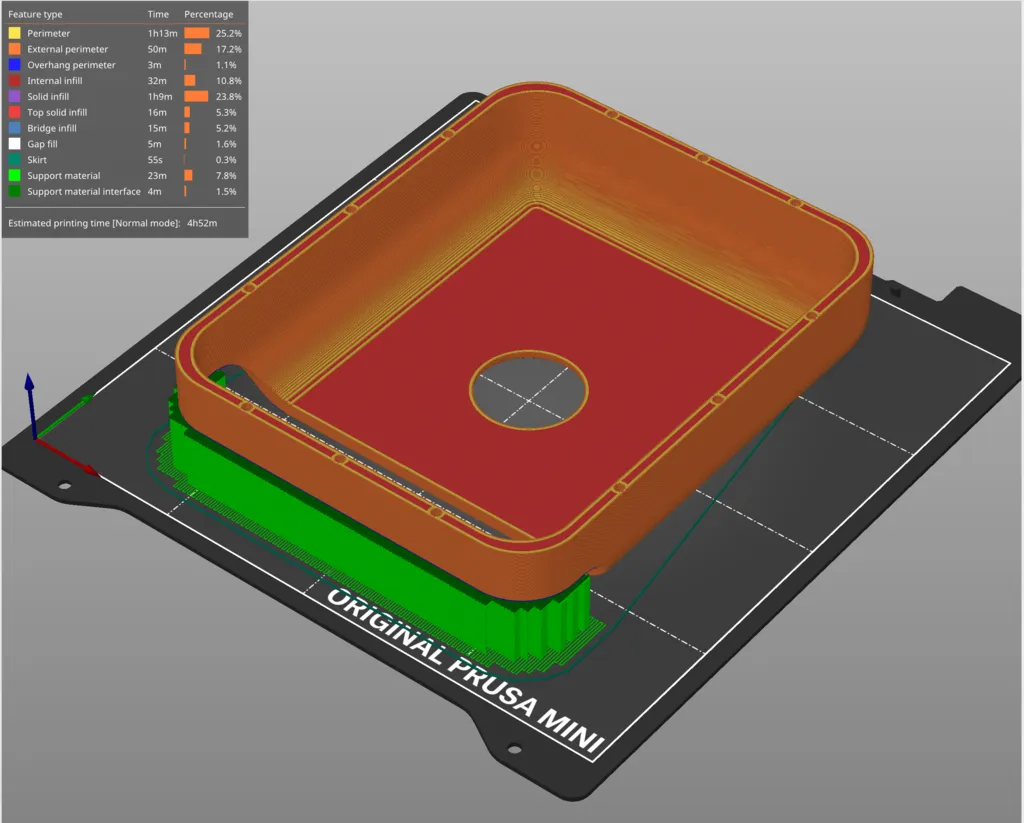Toggle the Support material feature label

pyautogui.click(x=63, y=176)
